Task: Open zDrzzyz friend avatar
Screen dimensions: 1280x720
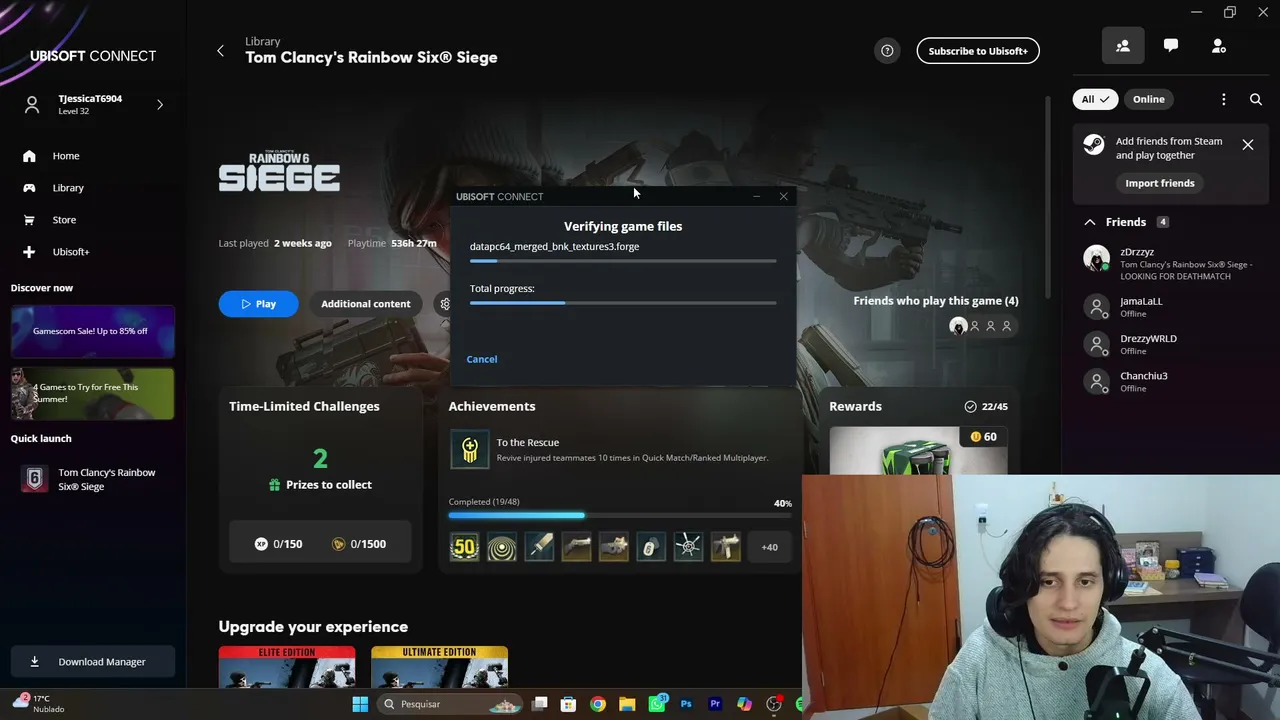Action: point(1097,258)
